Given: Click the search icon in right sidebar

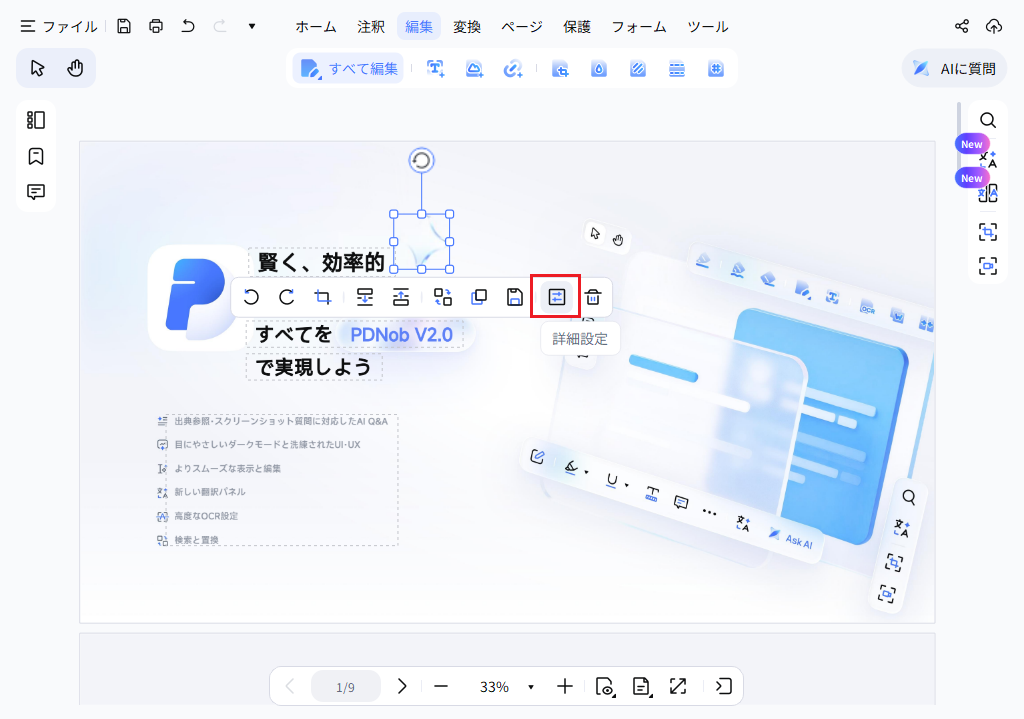Looking at the screenshot, I should [x=988, y=120].
